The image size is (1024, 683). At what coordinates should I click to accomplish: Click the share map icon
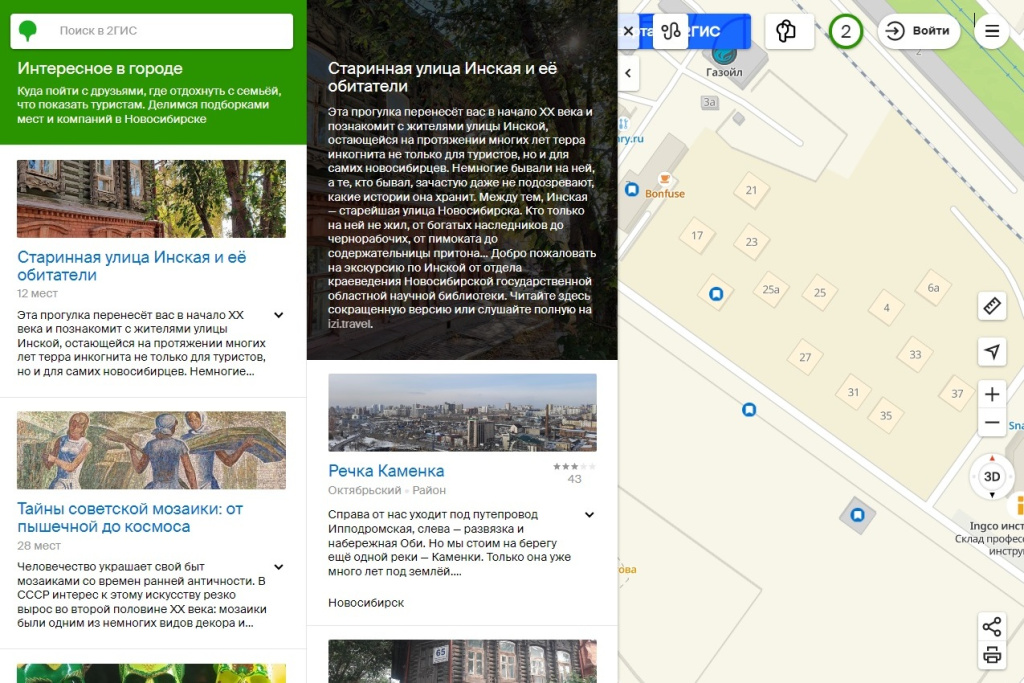pos(992,627)
